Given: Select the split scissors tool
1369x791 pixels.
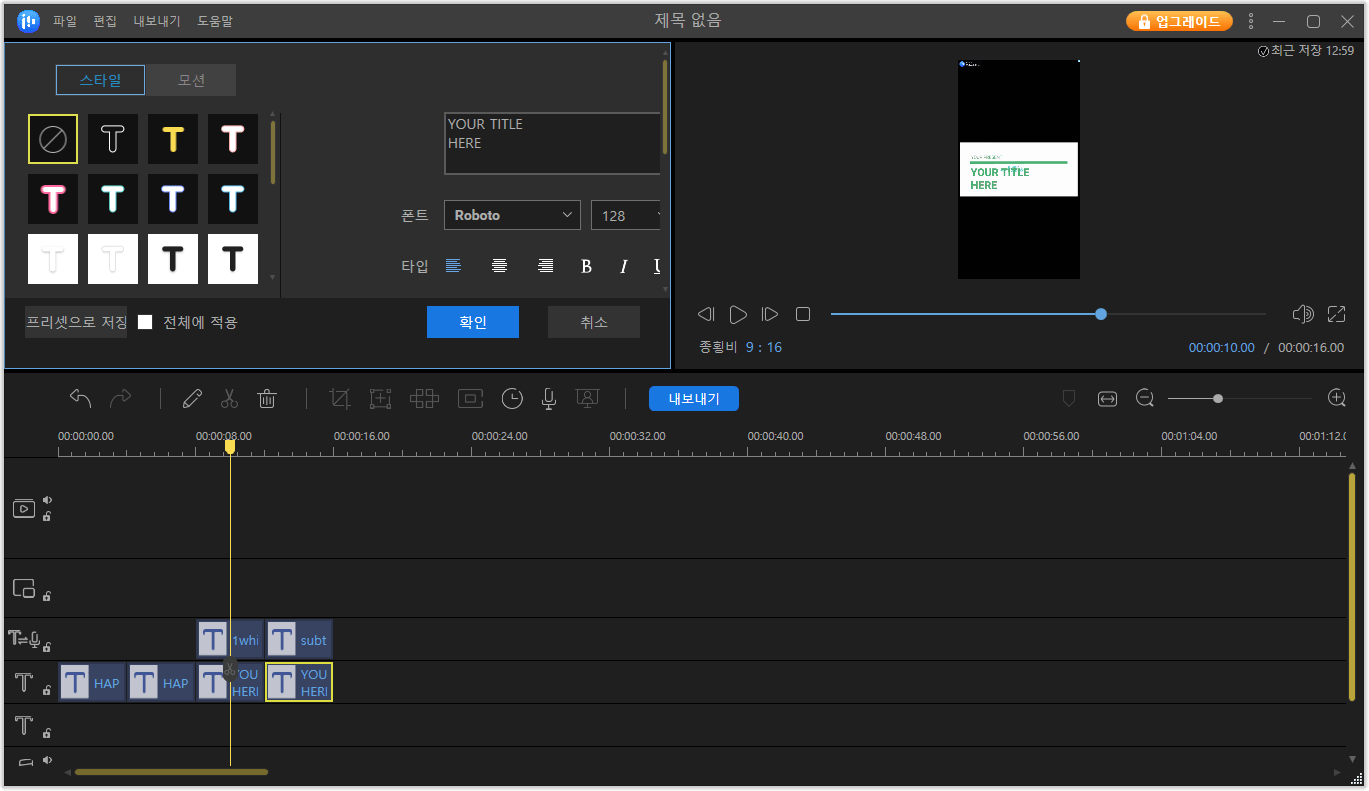Looking at the screenshot, I should click(229, 399).
